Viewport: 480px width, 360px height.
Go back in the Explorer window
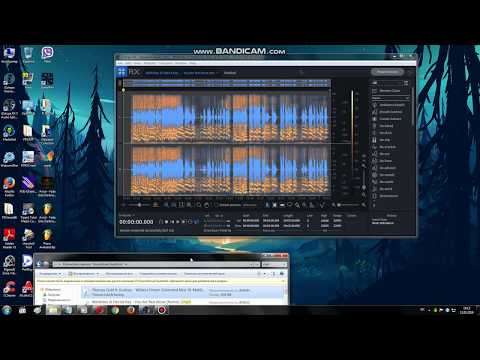pos(39,264)
